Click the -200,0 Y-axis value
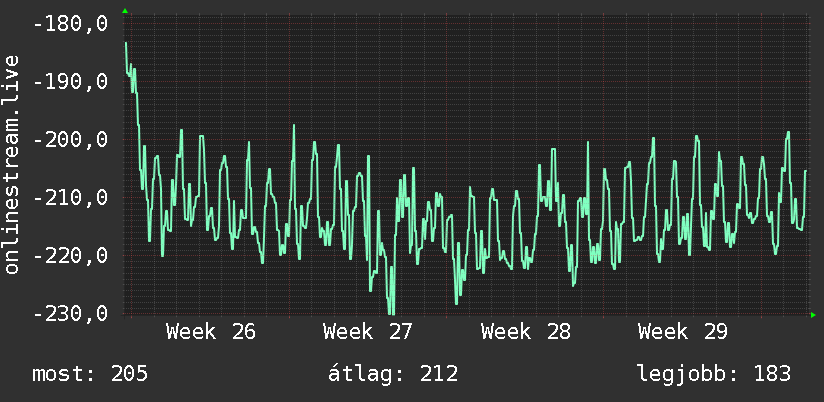824x402 pixels. coord(70,140)
